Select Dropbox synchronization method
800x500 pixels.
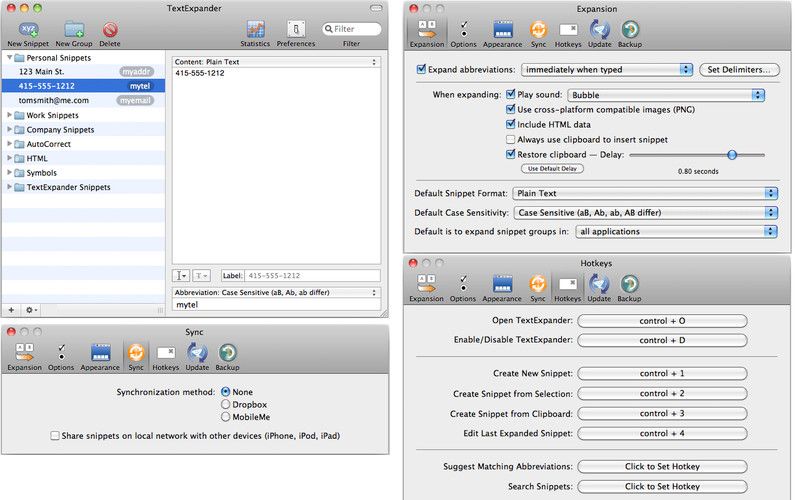click(x=226, y=404)
